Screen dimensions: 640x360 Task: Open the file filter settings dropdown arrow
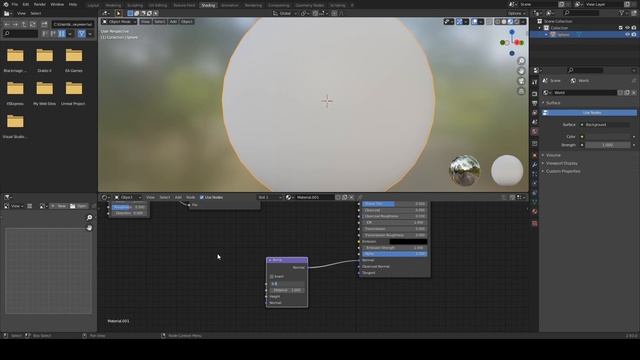click(90, 34)
